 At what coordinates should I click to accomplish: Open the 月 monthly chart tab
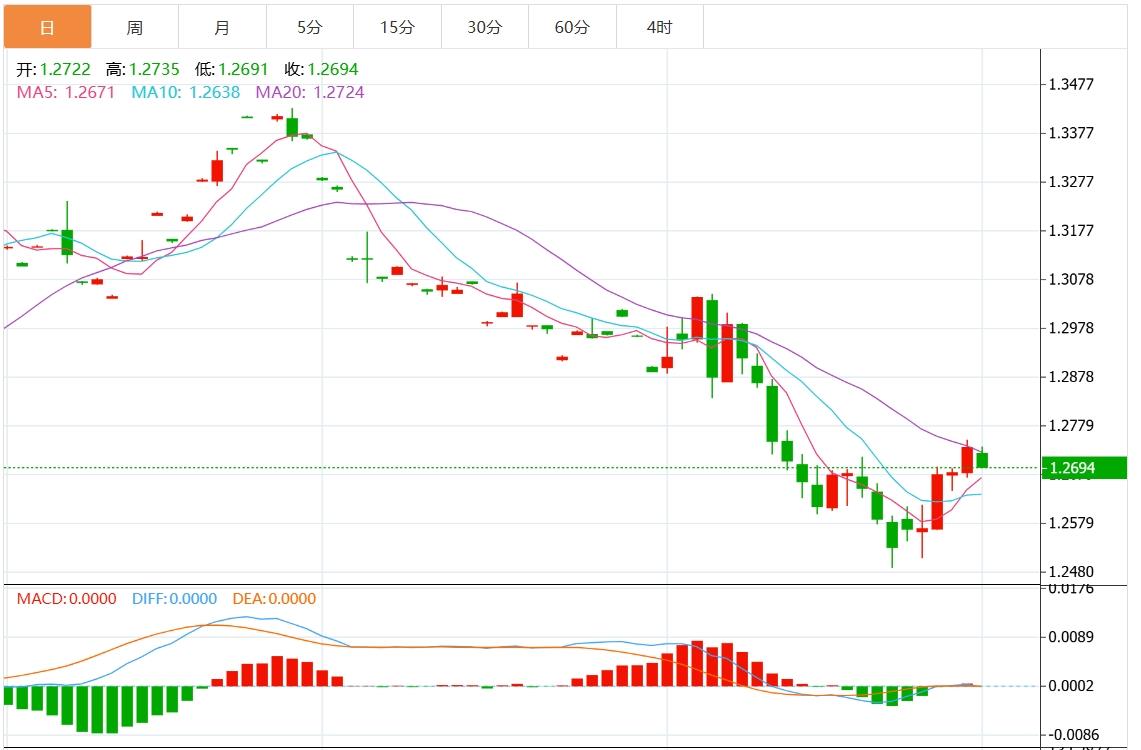(x=222, y=27)
